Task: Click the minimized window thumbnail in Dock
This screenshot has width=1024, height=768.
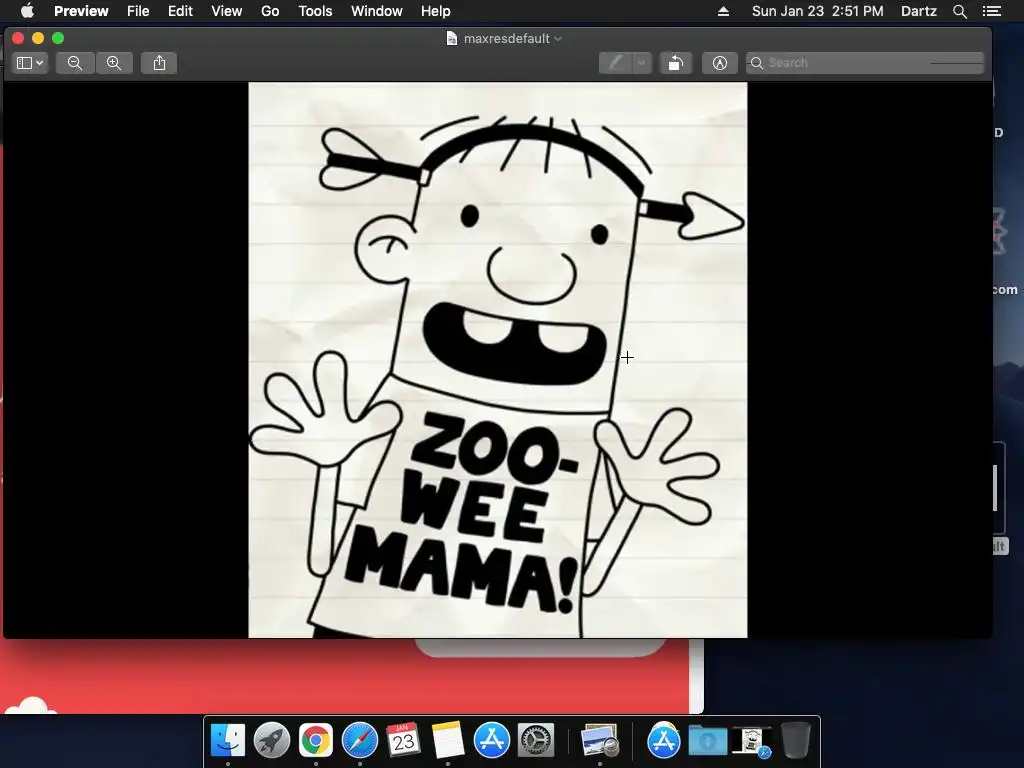Action: click(751, 742)
